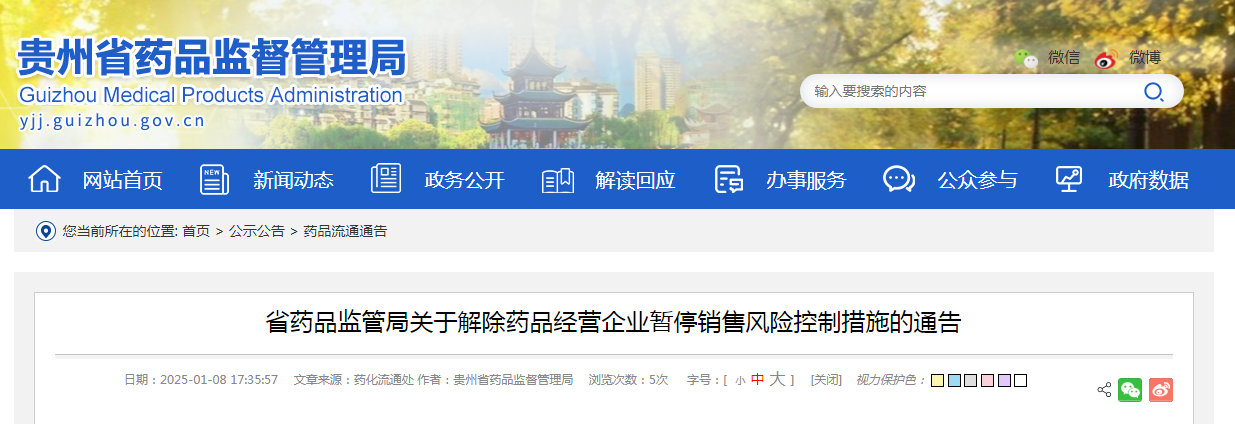Select the light blue eye-protection swatch

(954, 380)
